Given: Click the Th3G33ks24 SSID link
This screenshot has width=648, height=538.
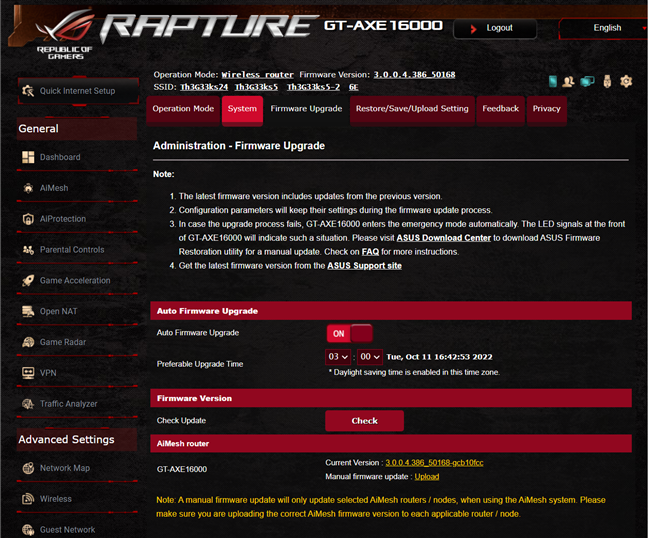Looking at the screenshot, I should (204, 87).
